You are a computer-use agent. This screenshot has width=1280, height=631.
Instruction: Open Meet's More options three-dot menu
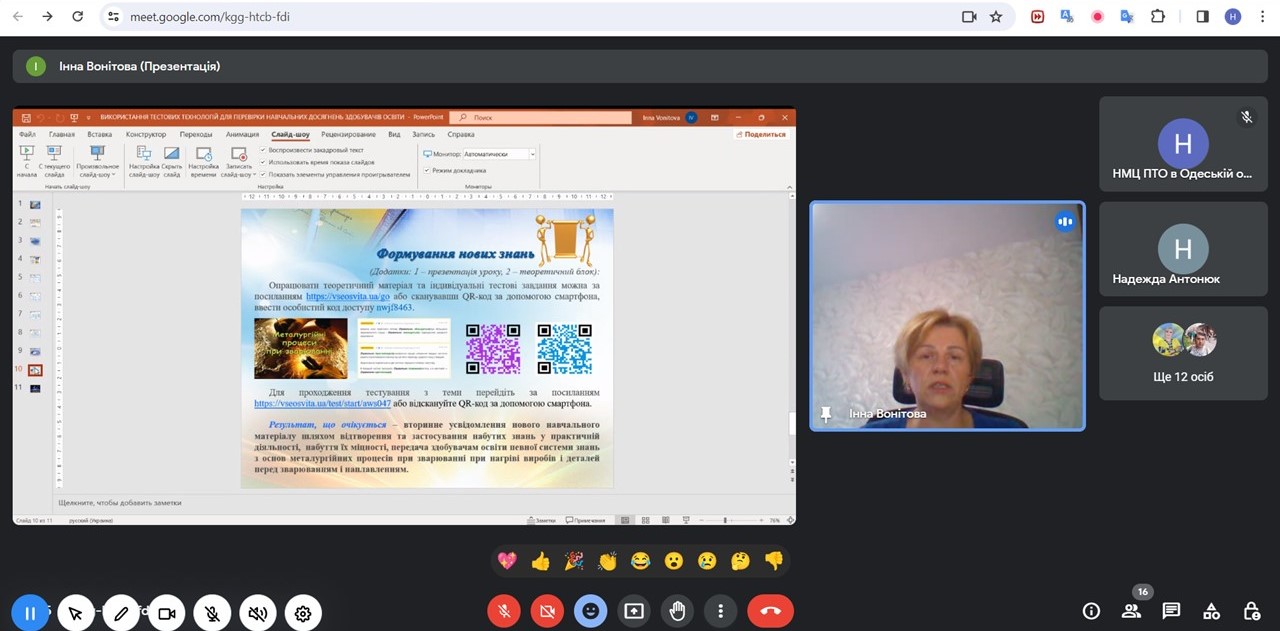(x=720, y=611)
